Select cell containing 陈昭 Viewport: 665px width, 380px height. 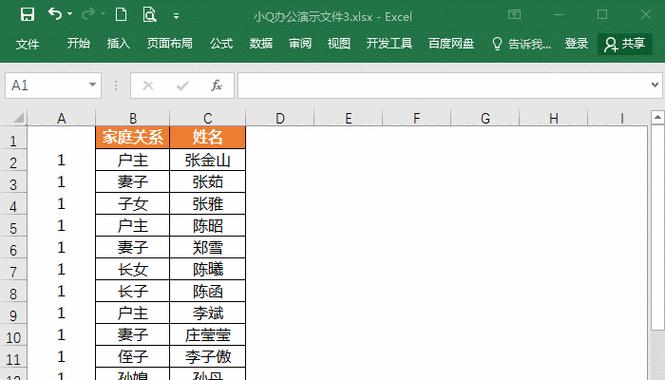tap(208, 226)
